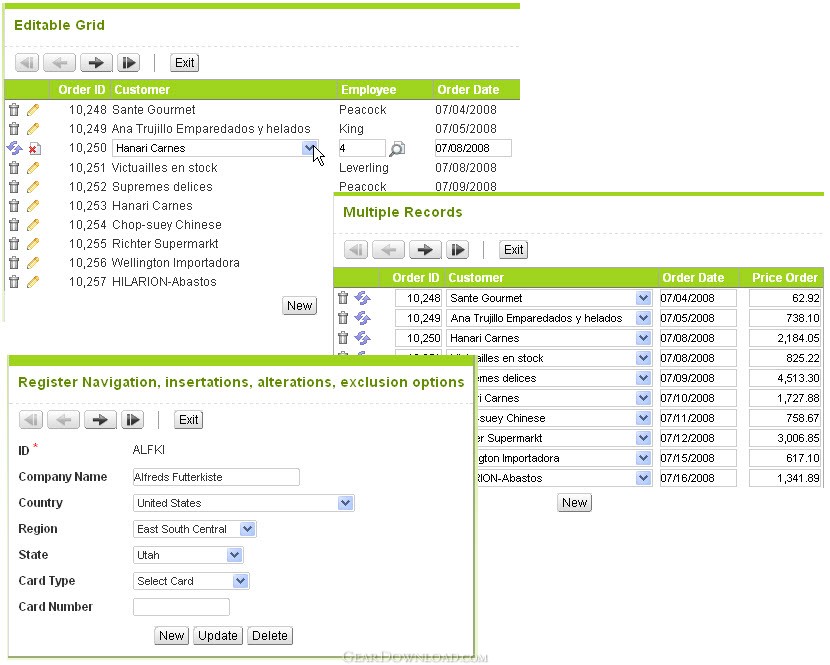Screen dimensions: 830x665
Task: Click the magnifier lookup icon beside Employee field
Action: pos(397,149)
